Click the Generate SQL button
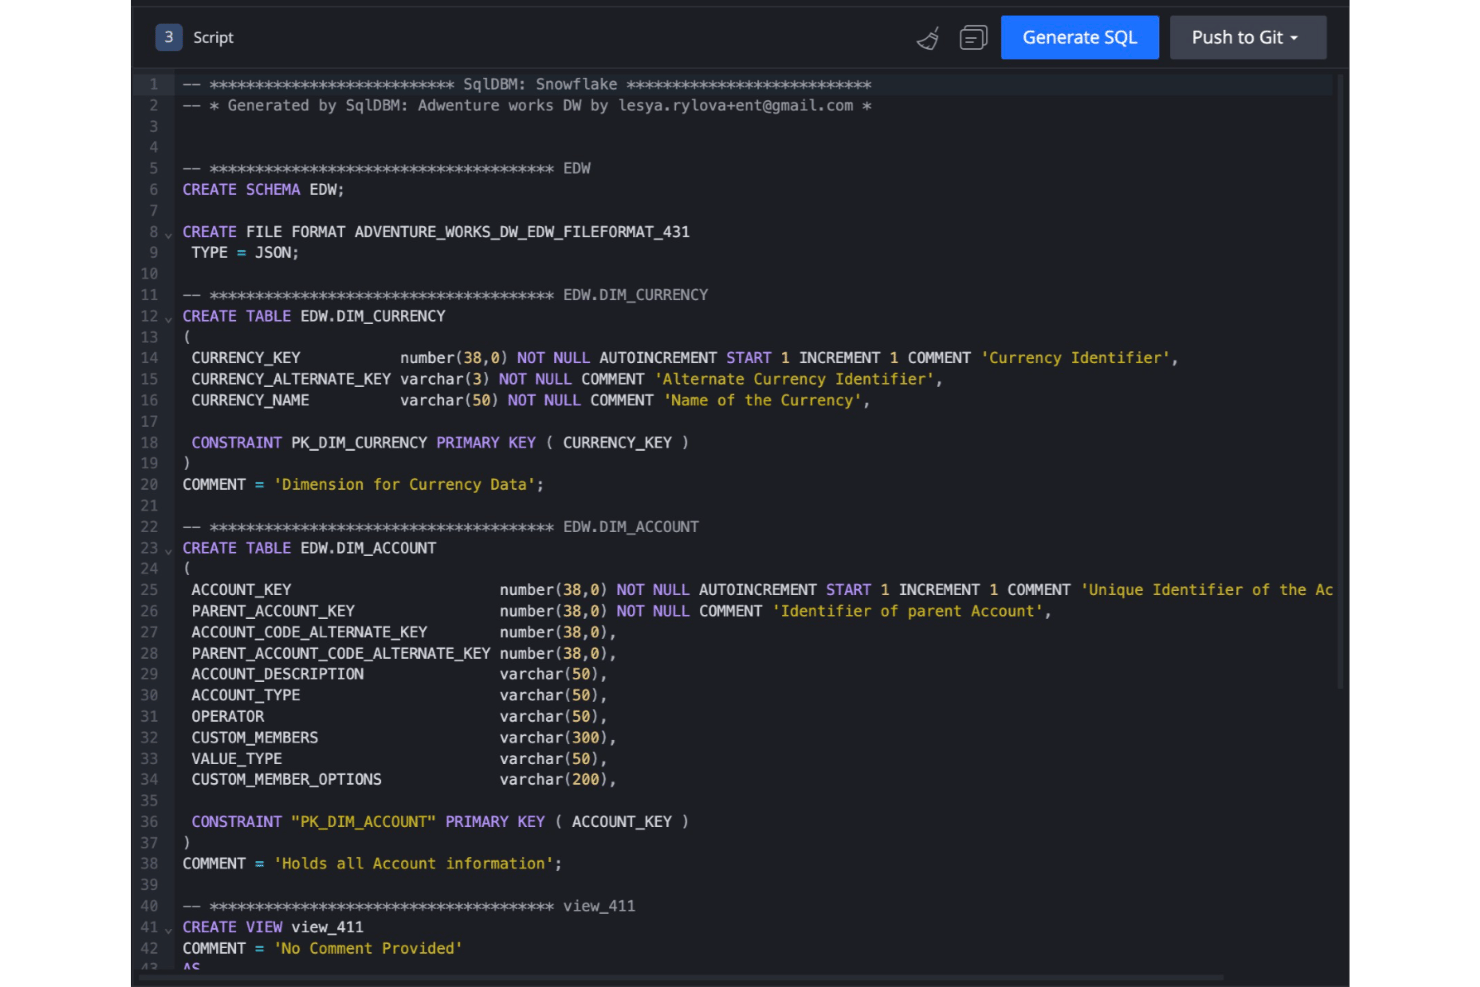Image resolution: width=1480 pixels, height=987 pixels. point(1080,37)
